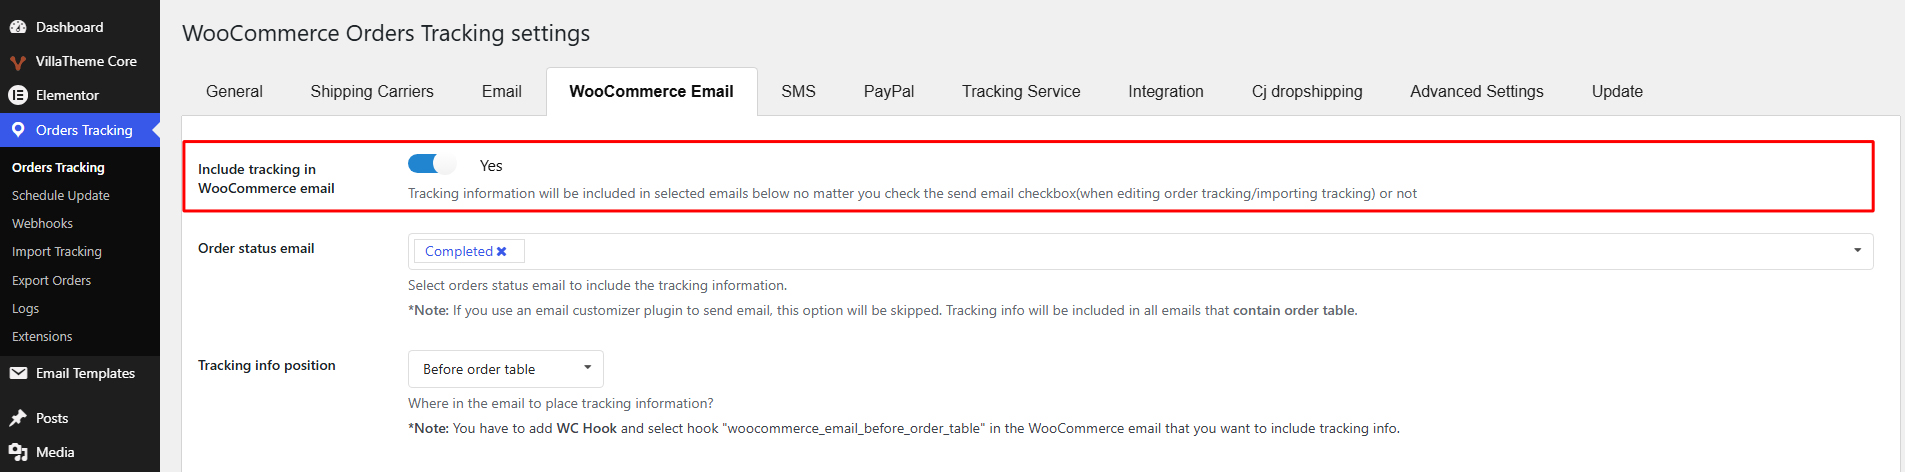Viewport: 1905px width, 472px height.
Task: Remove the Completed status tag
Action: (502, 252)
